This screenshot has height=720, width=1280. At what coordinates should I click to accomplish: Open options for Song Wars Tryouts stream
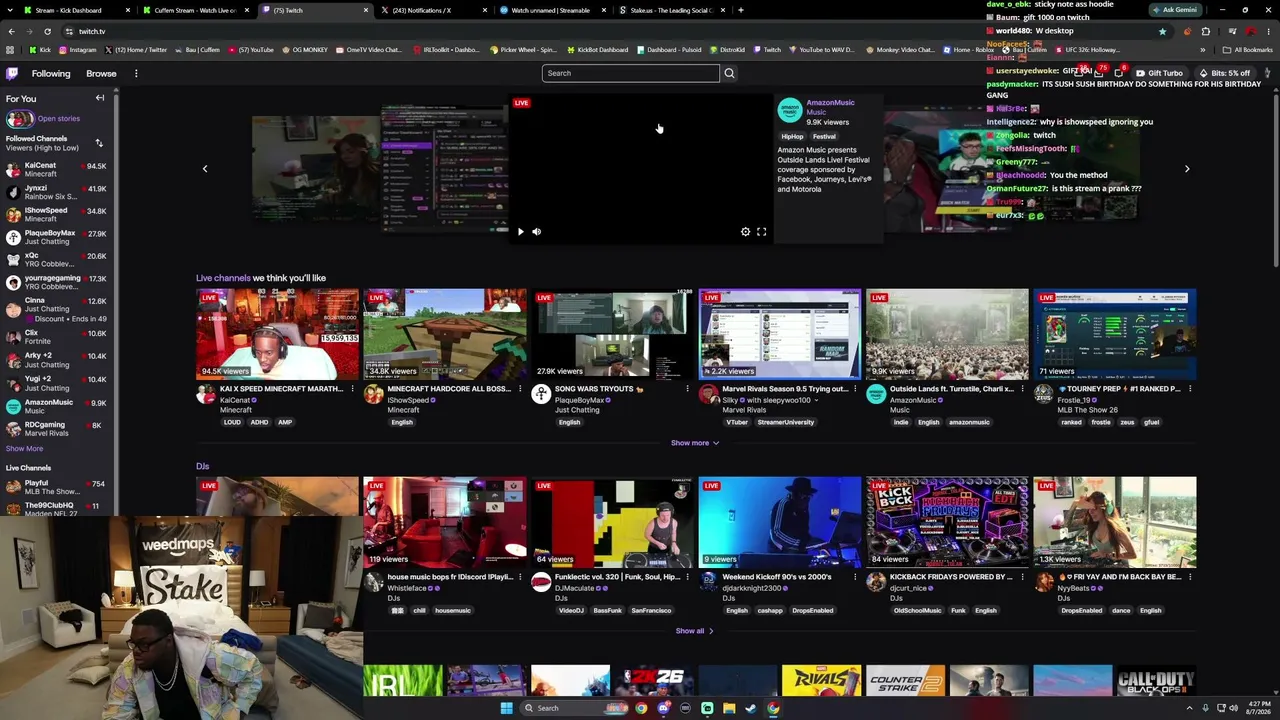tap(687, 389)
